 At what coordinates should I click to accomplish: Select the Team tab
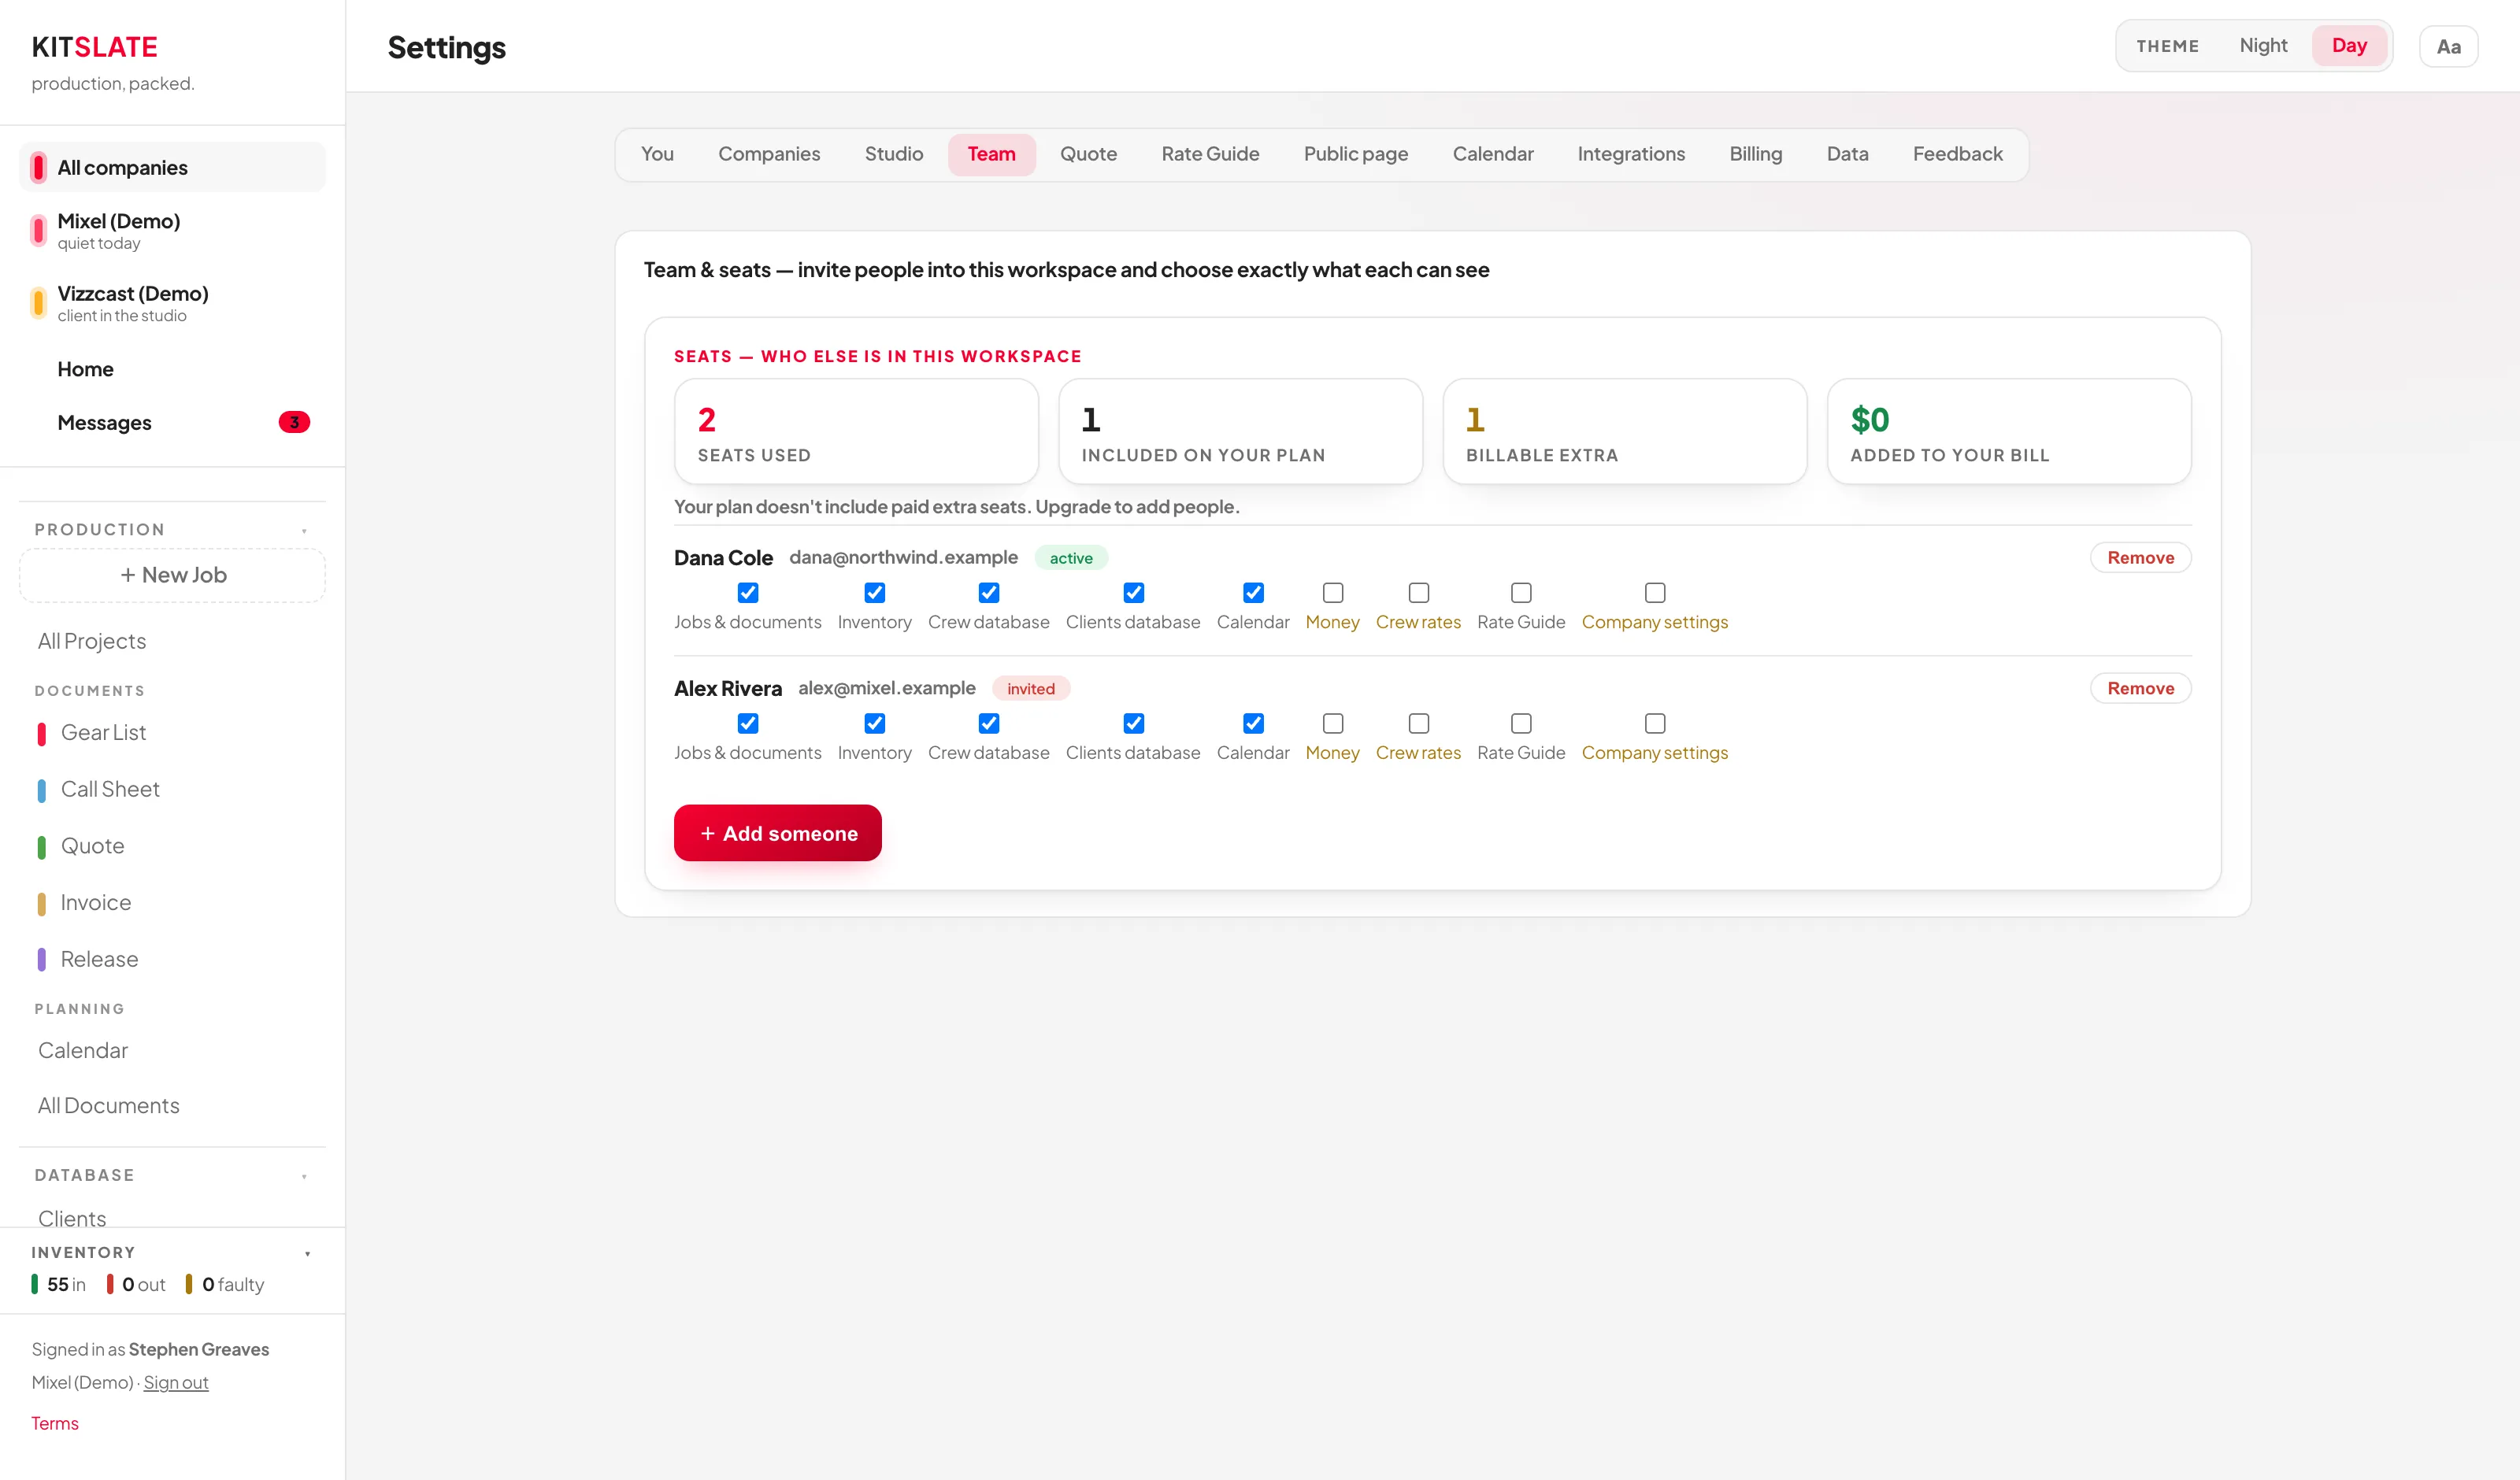click(991, 154)
